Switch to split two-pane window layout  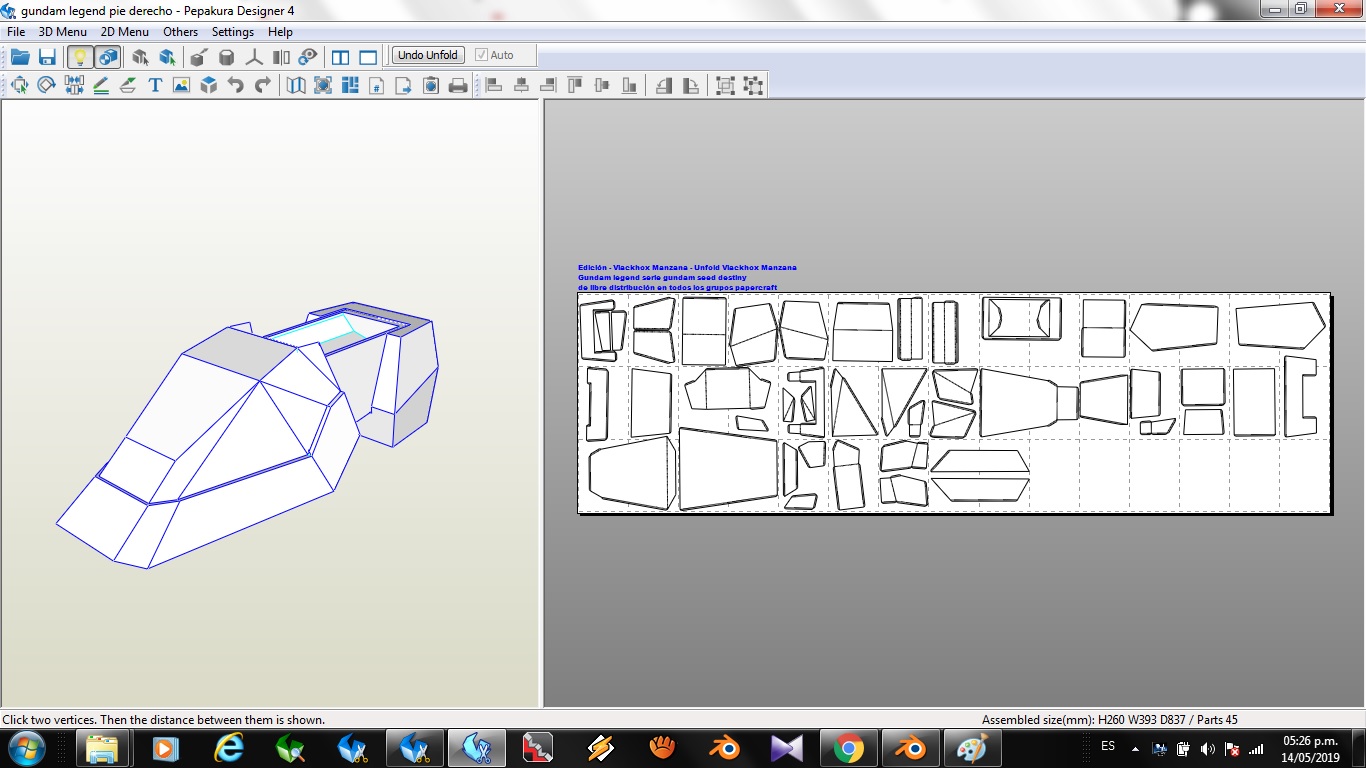(x=340, y=56)
